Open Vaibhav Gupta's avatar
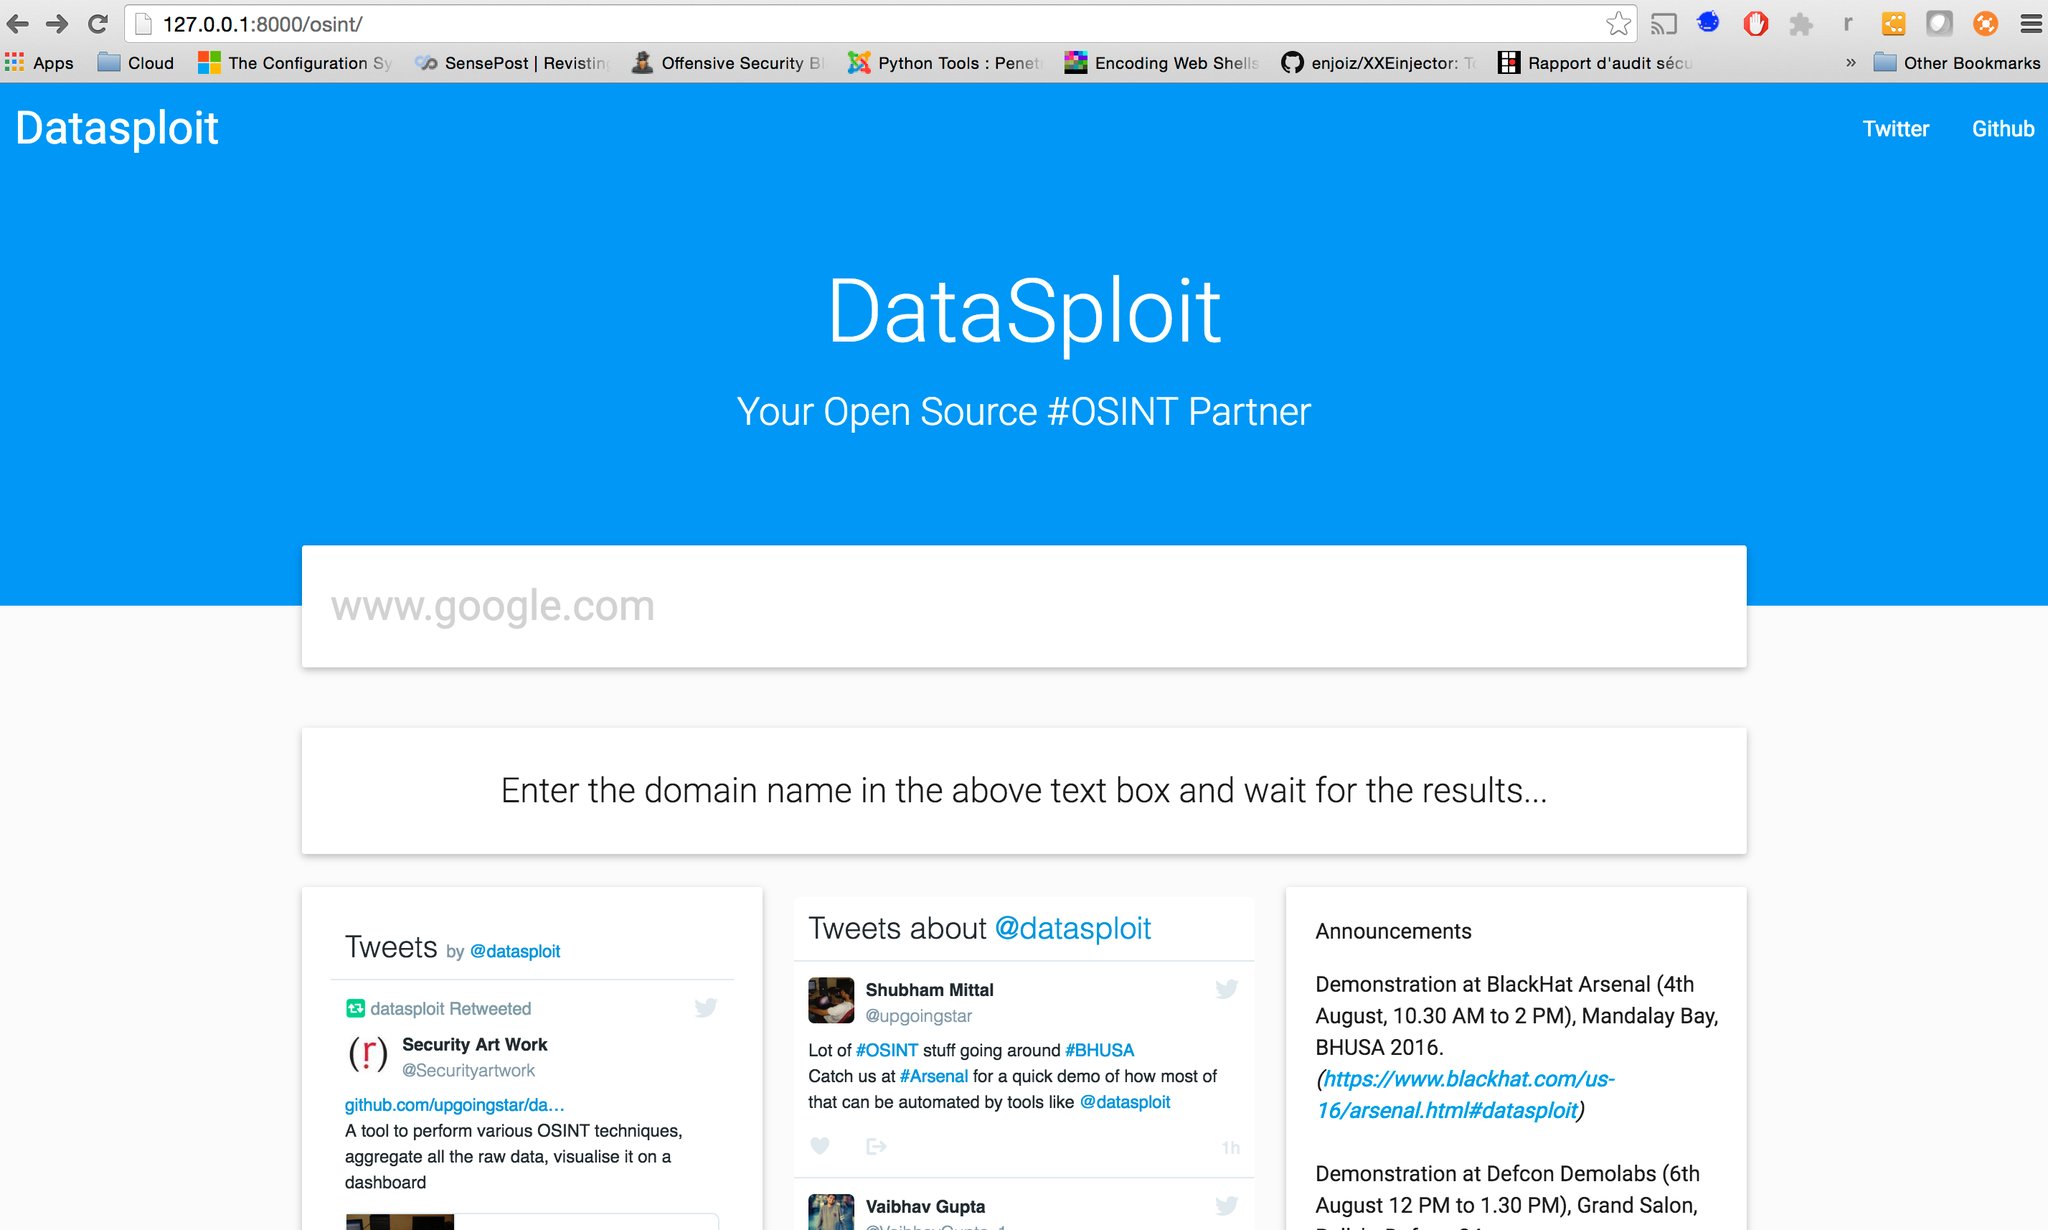The image size is (2048, 1230). pos(831,1212)
